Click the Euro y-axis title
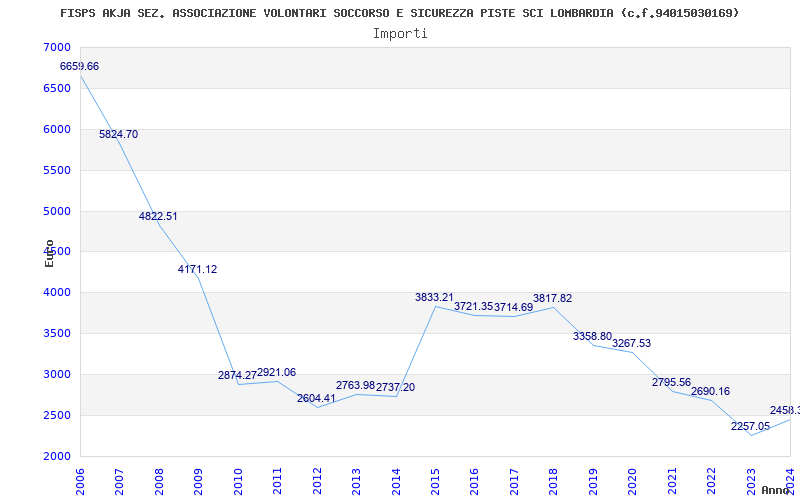This screenshot has height=500, width=800. (49, 254)
